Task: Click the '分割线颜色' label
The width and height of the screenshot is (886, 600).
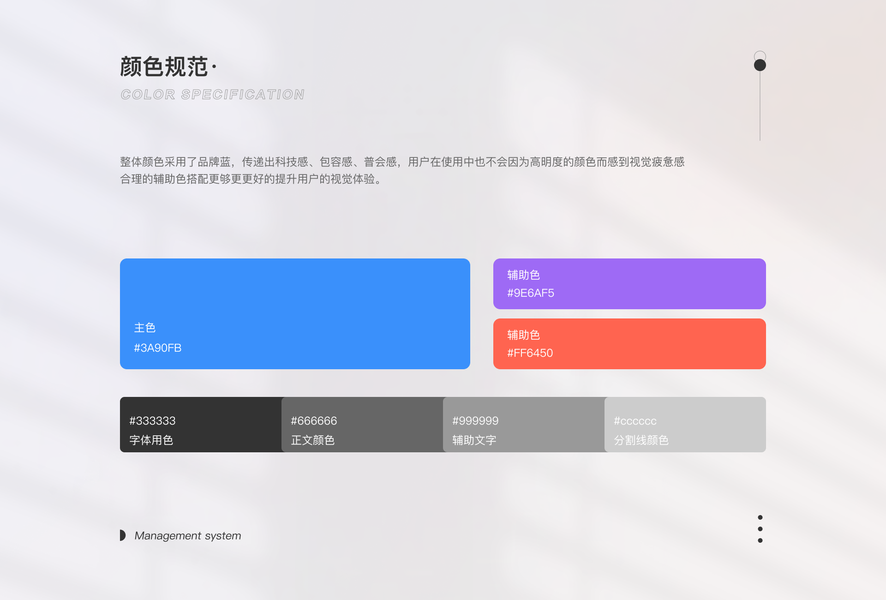Action: pos(641,440)
